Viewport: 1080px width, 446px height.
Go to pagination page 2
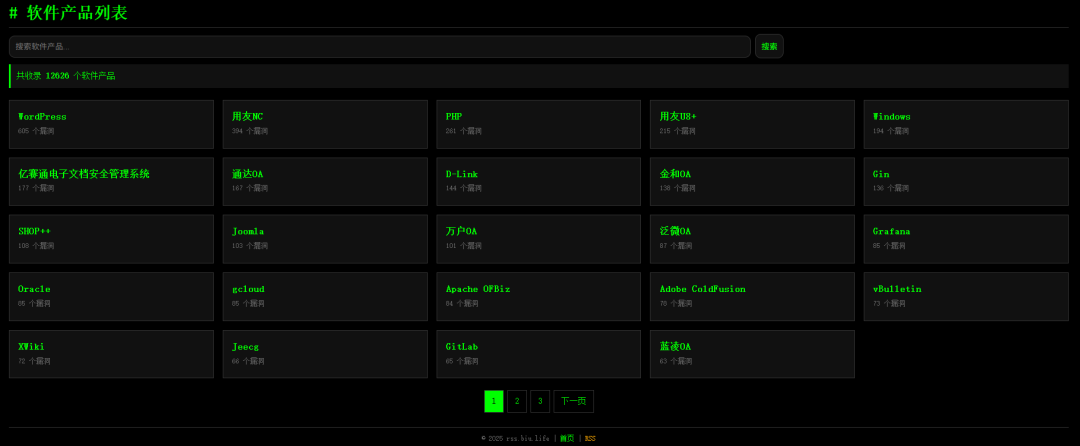tap(517, 401)
